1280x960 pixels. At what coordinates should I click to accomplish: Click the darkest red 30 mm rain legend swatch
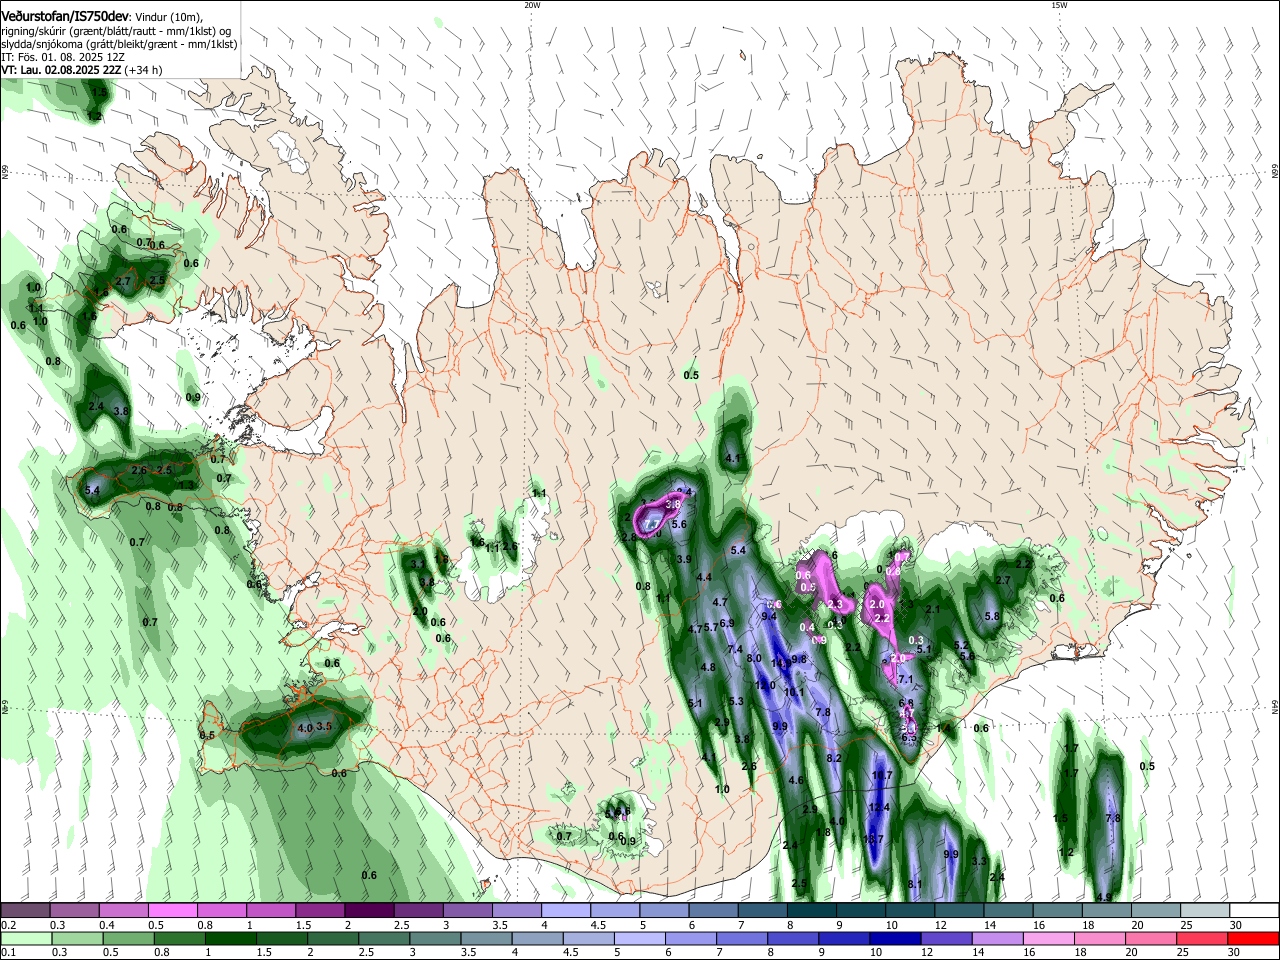1254,938
